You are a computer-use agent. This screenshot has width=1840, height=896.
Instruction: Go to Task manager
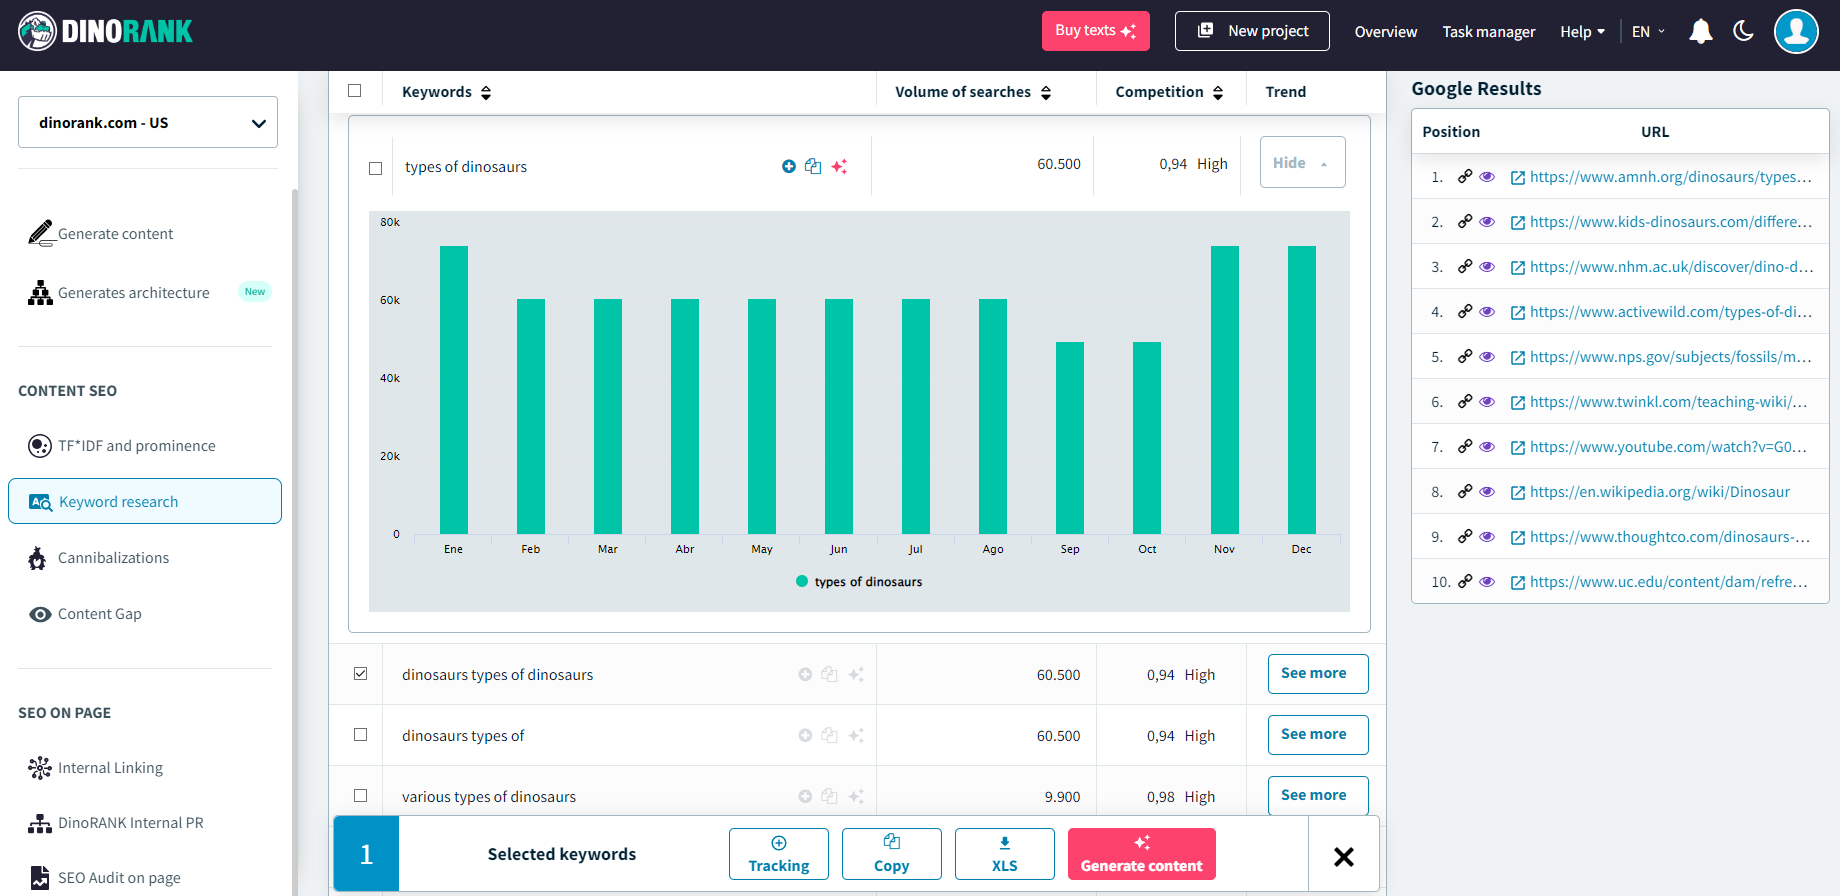pyautogui.click(x=1488, y=32)
